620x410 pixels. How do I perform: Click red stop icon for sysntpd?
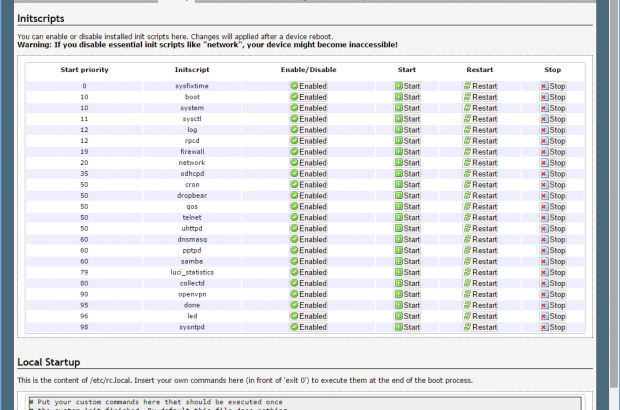pos(544,327)
